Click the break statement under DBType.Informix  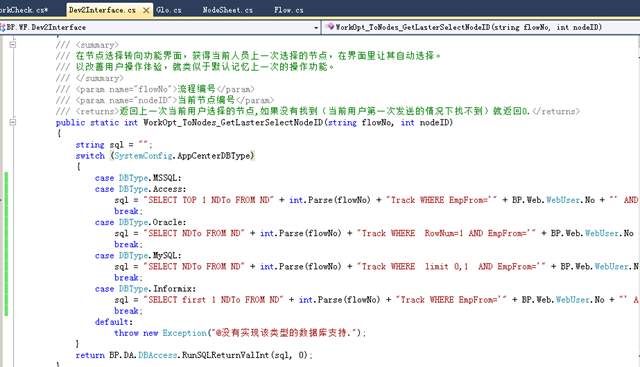pyautogui.click(x=128, y=311)
